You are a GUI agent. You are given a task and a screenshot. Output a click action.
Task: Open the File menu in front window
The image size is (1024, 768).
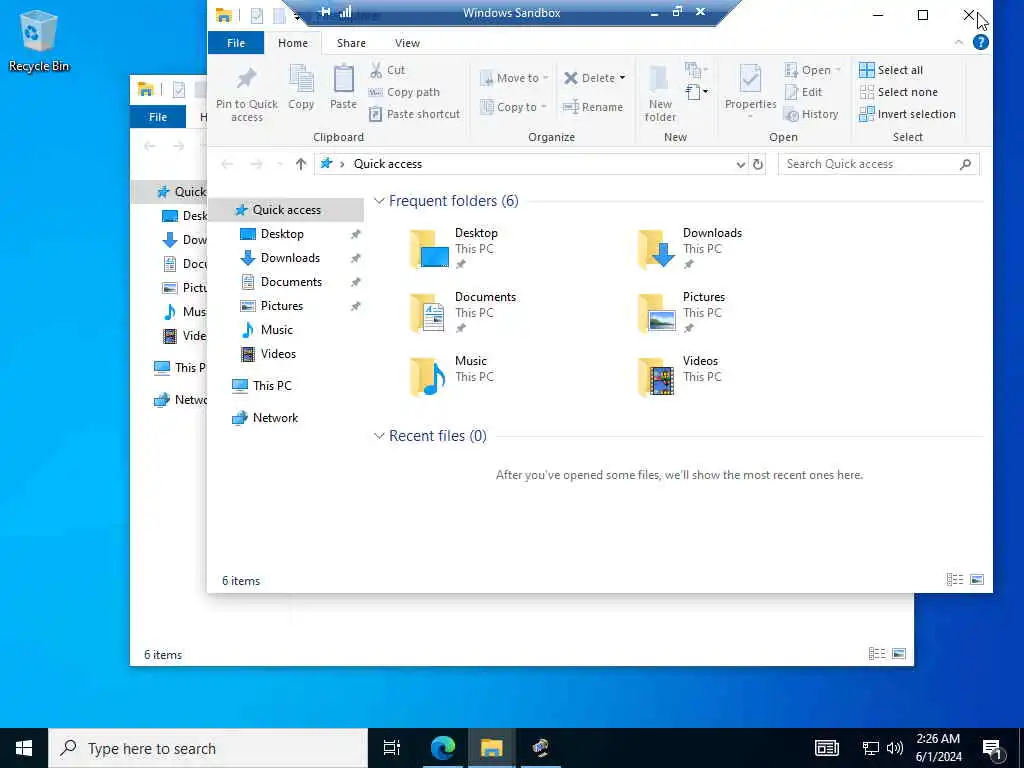[236, 42]
